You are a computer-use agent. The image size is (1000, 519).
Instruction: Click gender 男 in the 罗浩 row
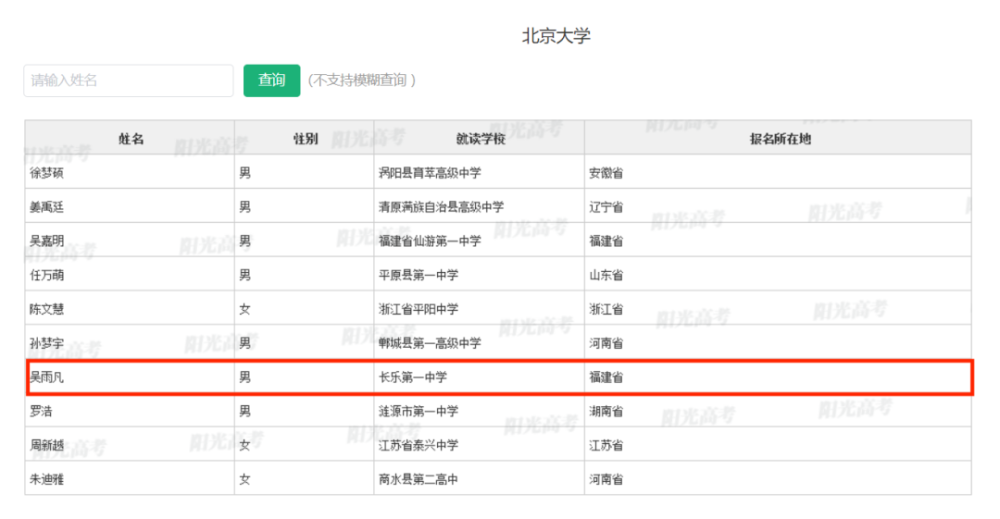[245, 411]
